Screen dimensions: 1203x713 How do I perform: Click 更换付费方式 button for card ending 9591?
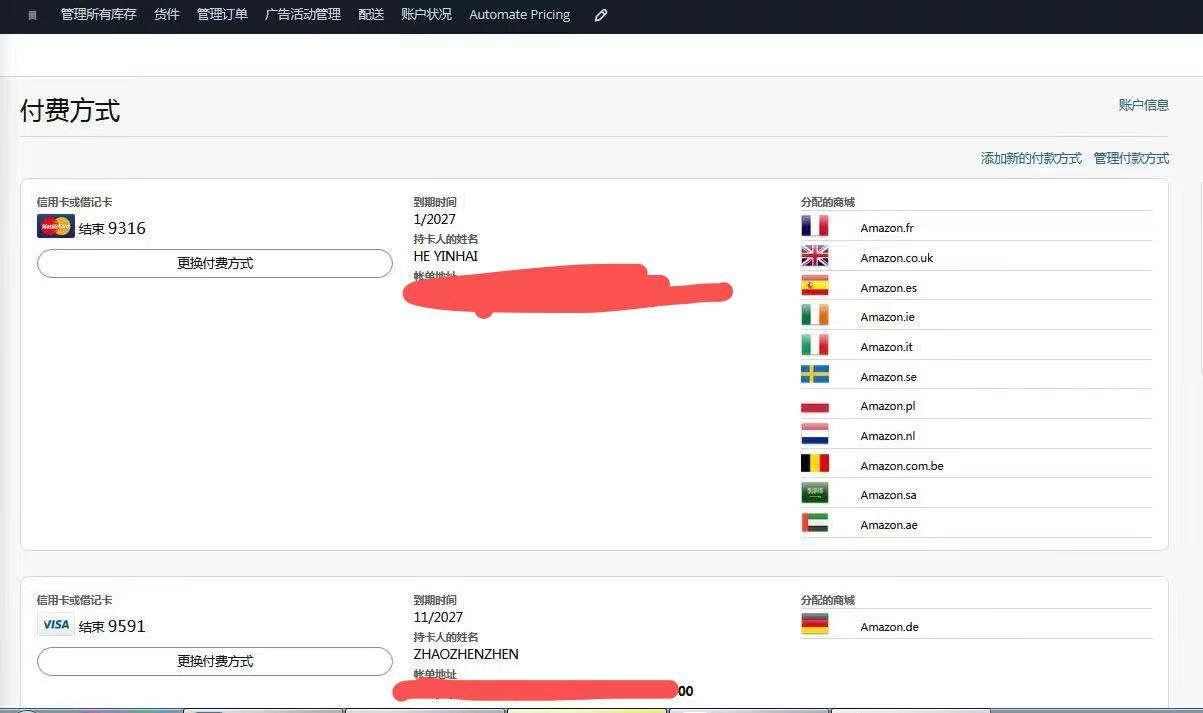tap(215, 661)
